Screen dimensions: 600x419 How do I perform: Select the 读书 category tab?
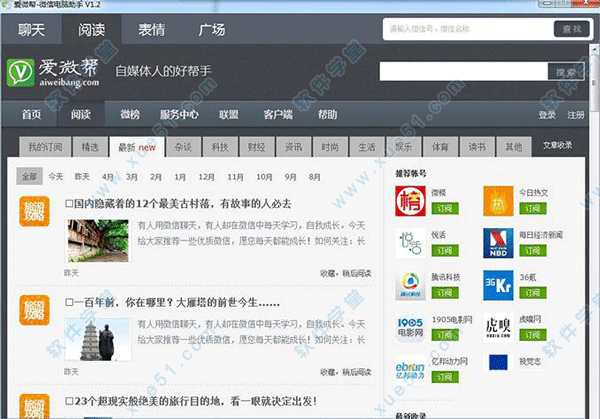[x=477, y=147]
